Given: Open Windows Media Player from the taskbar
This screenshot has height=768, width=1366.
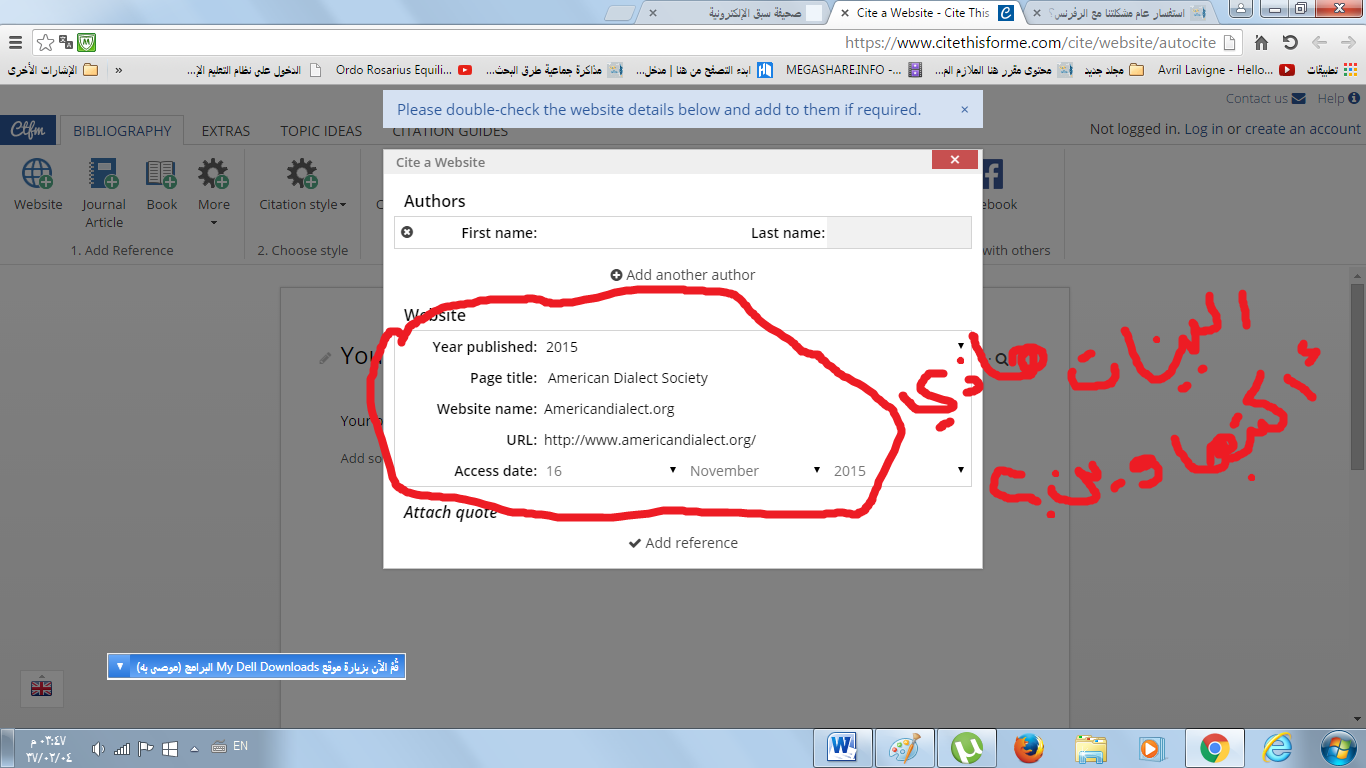Looking at the screenshot, I should pos(1153,748).
